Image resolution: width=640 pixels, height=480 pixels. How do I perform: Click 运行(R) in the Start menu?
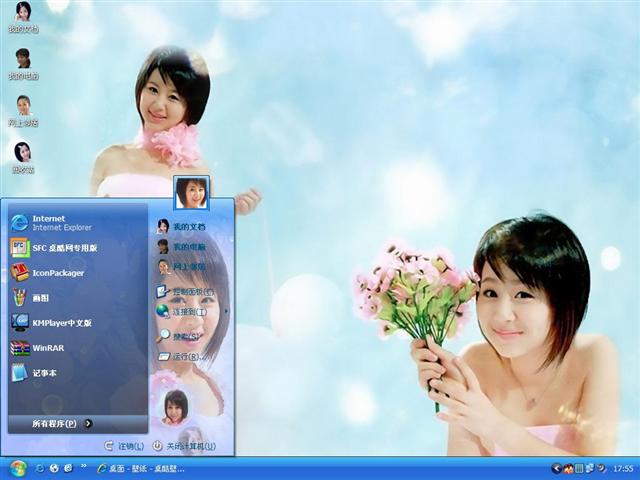tap(186, 357)
